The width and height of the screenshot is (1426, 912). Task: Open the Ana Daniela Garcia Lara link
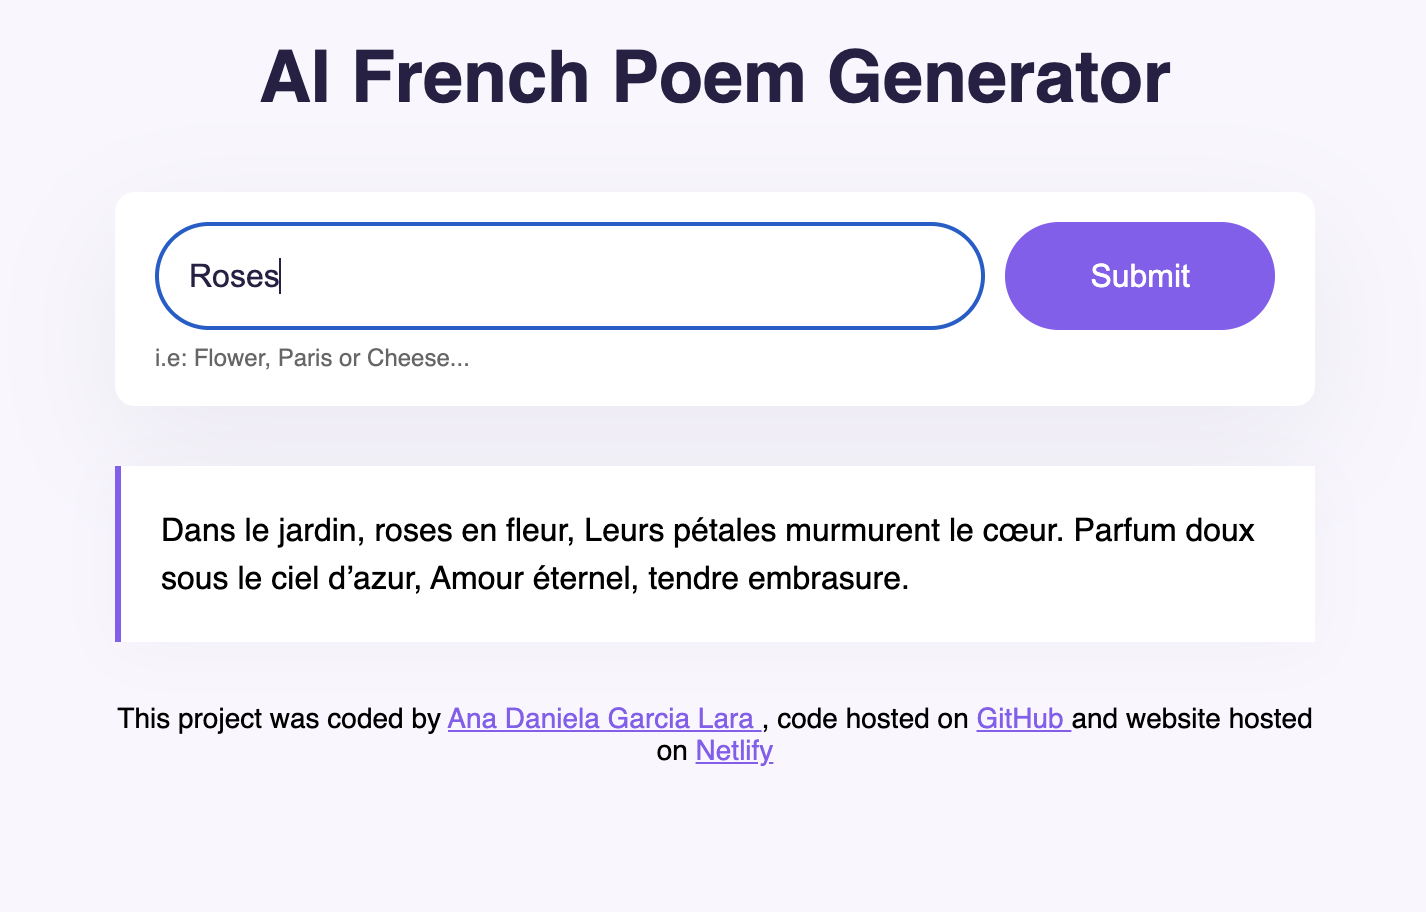click(x=602, y=718)
